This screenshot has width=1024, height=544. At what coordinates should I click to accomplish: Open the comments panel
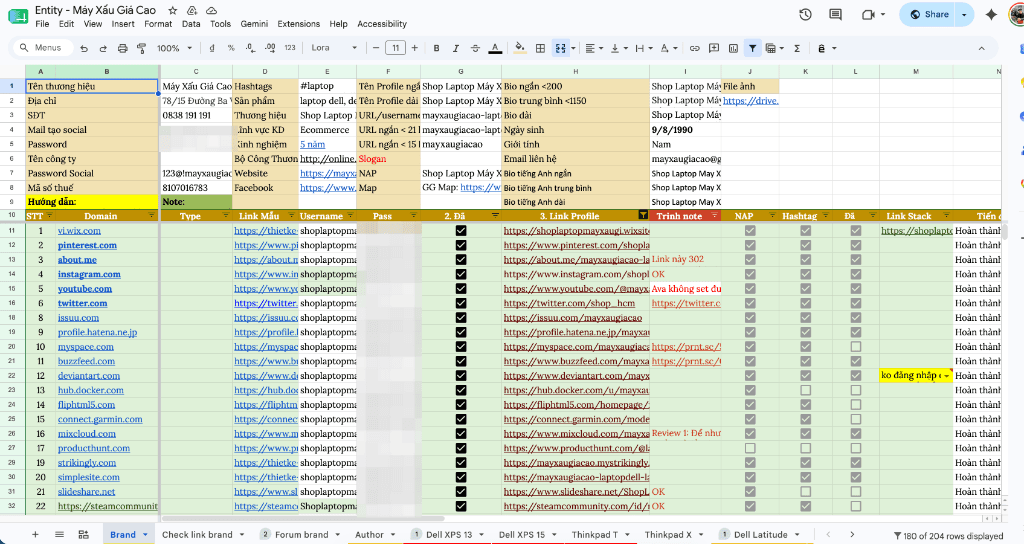point(835,14)
